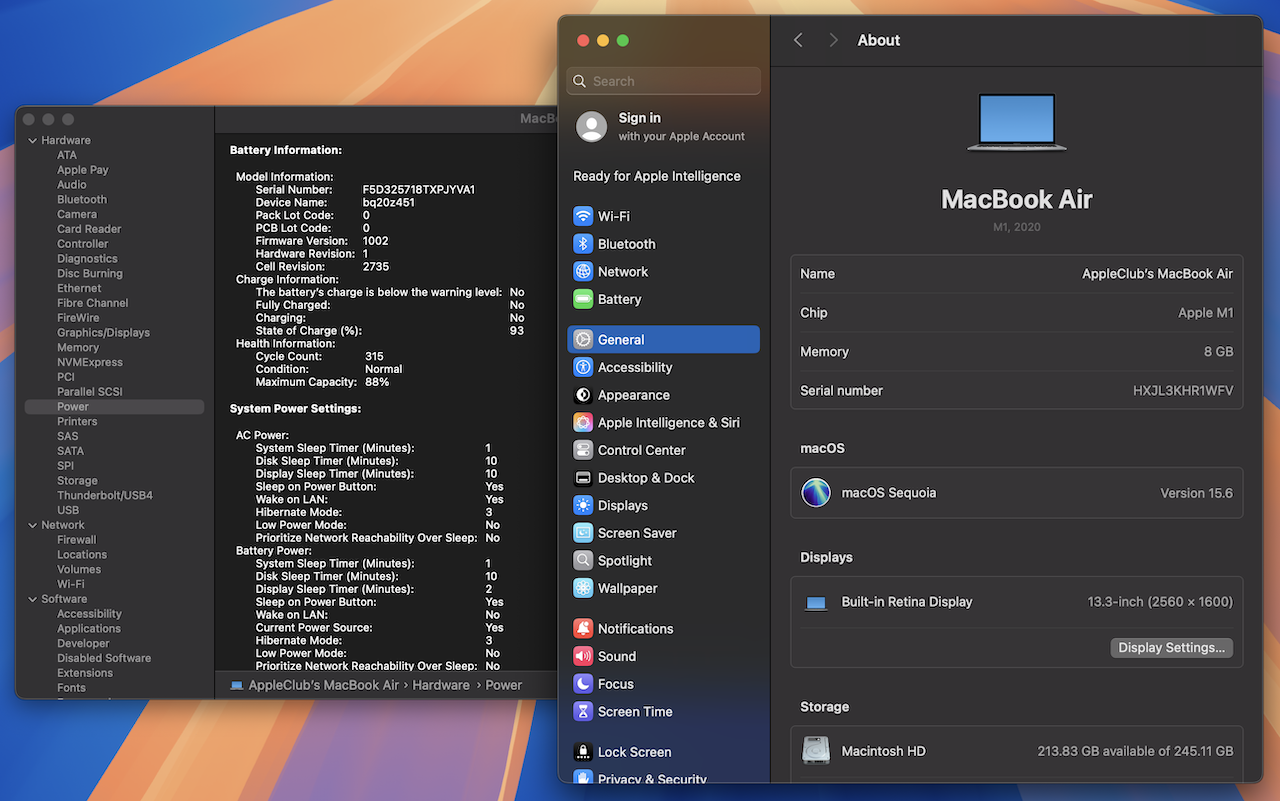Viewport: 1280px width, 801px height.
Task: Click the red Notifications bell icon
Action: tap(583, 629)
